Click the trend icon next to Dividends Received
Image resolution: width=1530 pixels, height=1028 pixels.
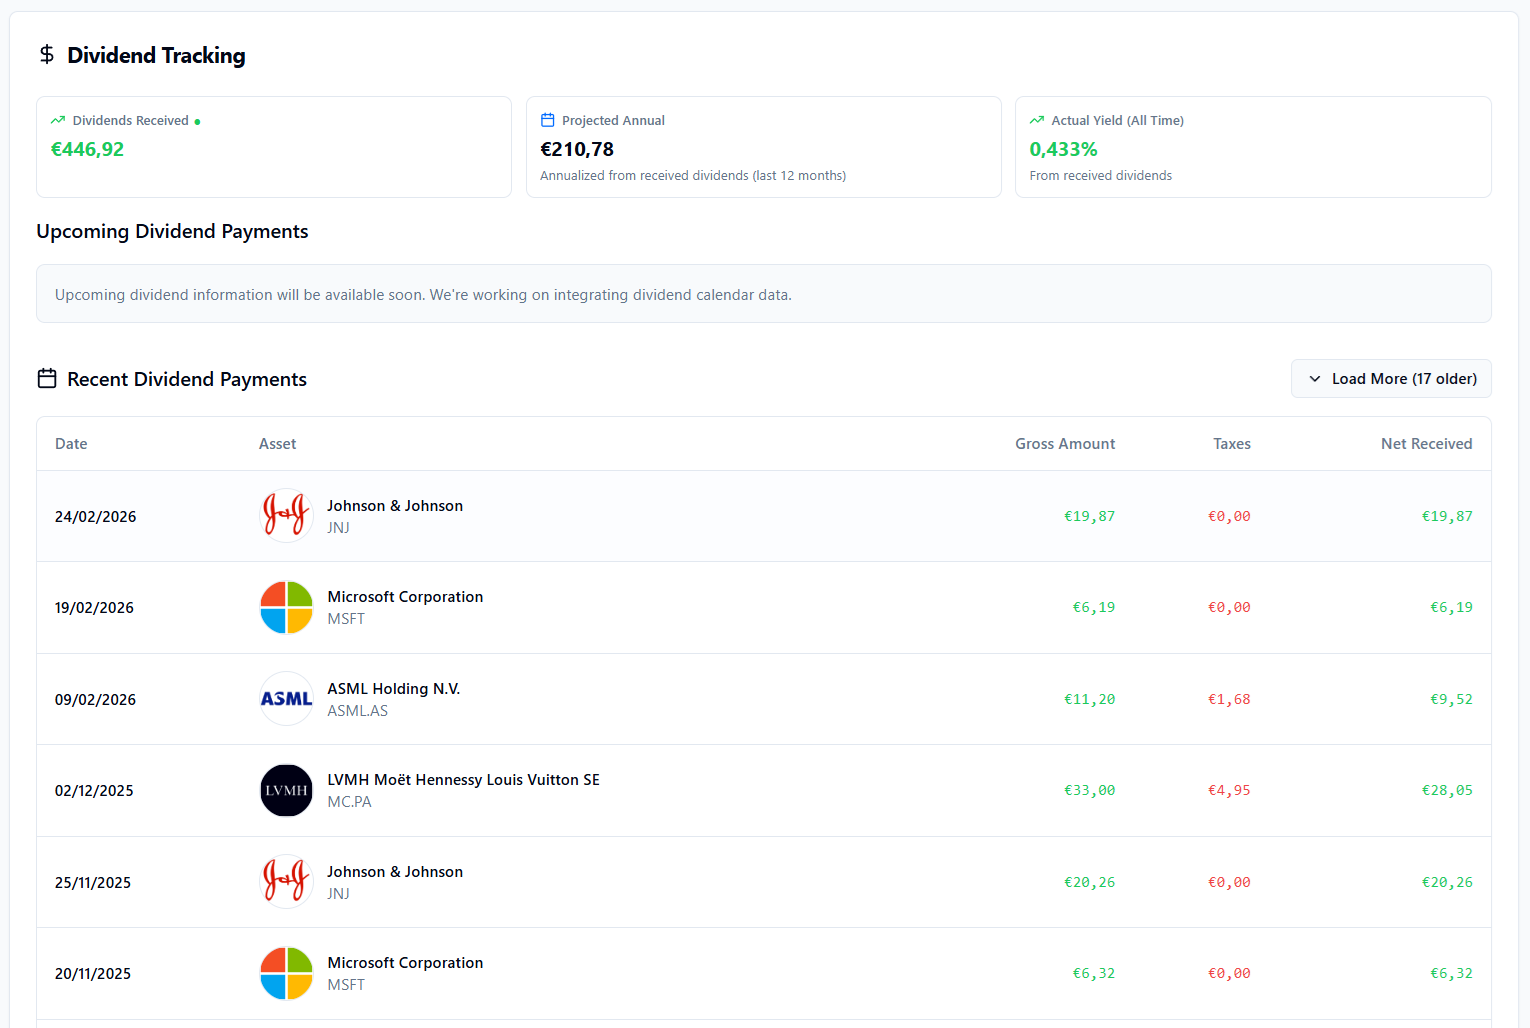[58, 120]
